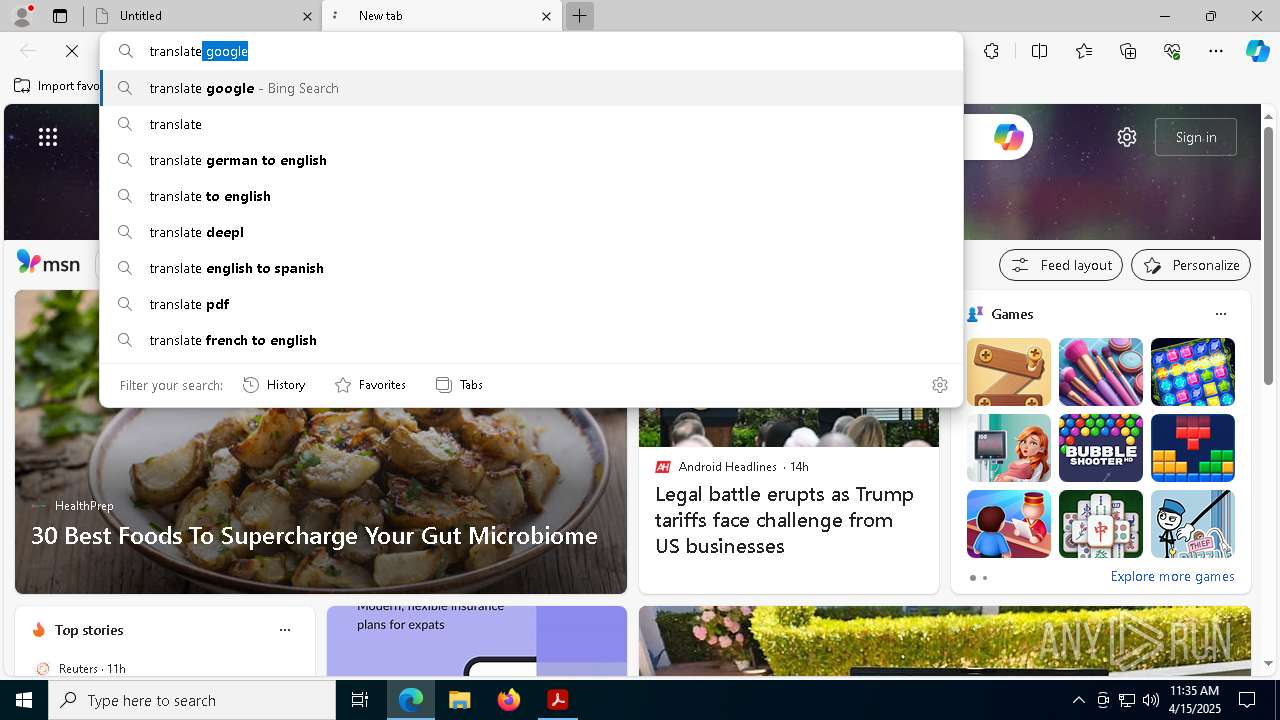Open the notification center icon

(1247, 700)
